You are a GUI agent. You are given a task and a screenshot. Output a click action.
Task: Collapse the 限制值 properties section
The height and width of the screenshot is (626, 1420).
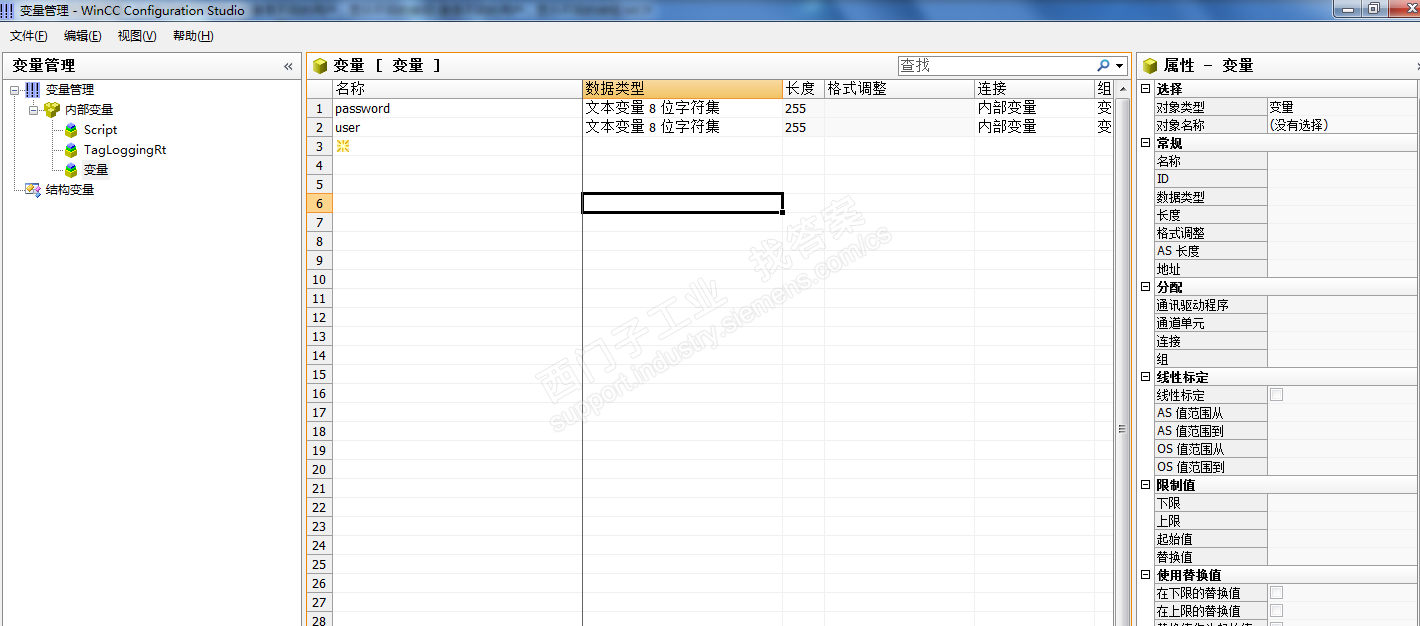click(1146, 485)
